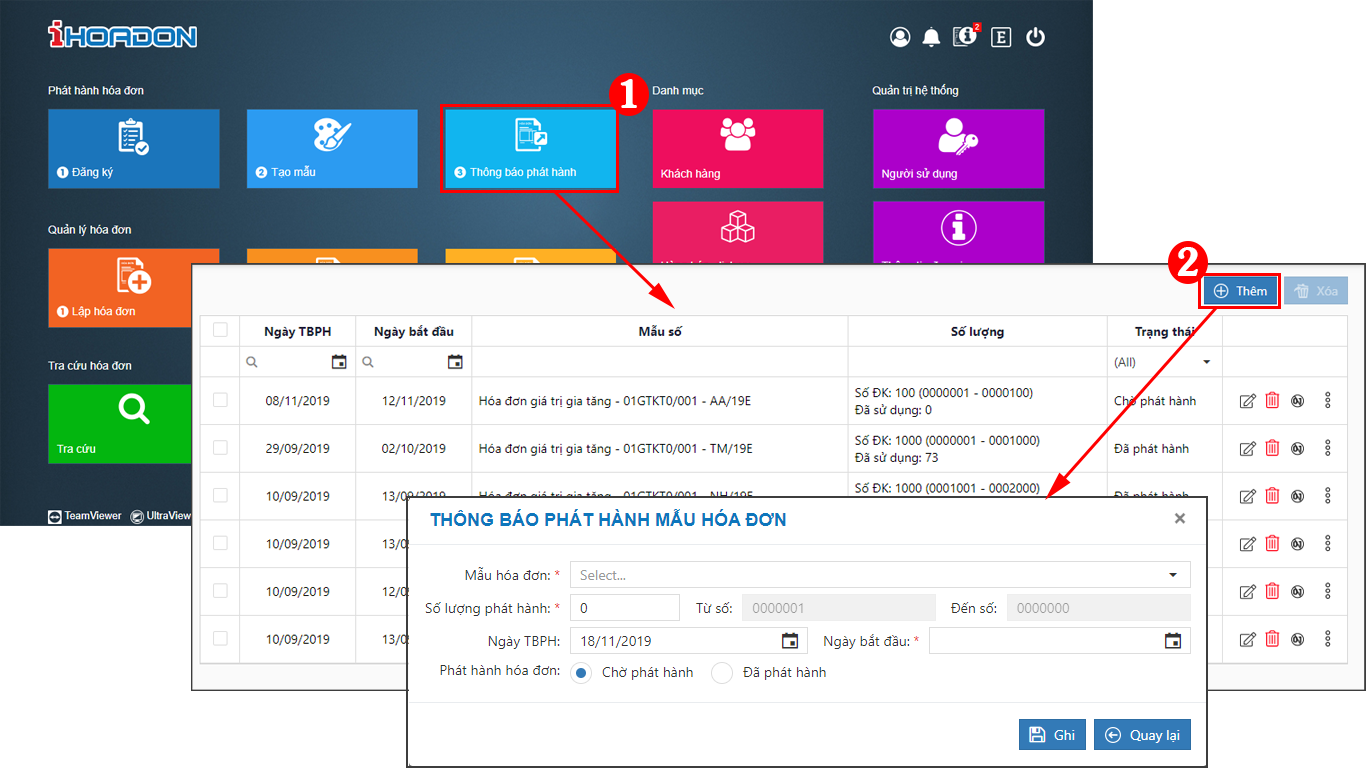Open the notifications bell icon
Viewport: 1366px width, 768px height.
coord(931,37)
